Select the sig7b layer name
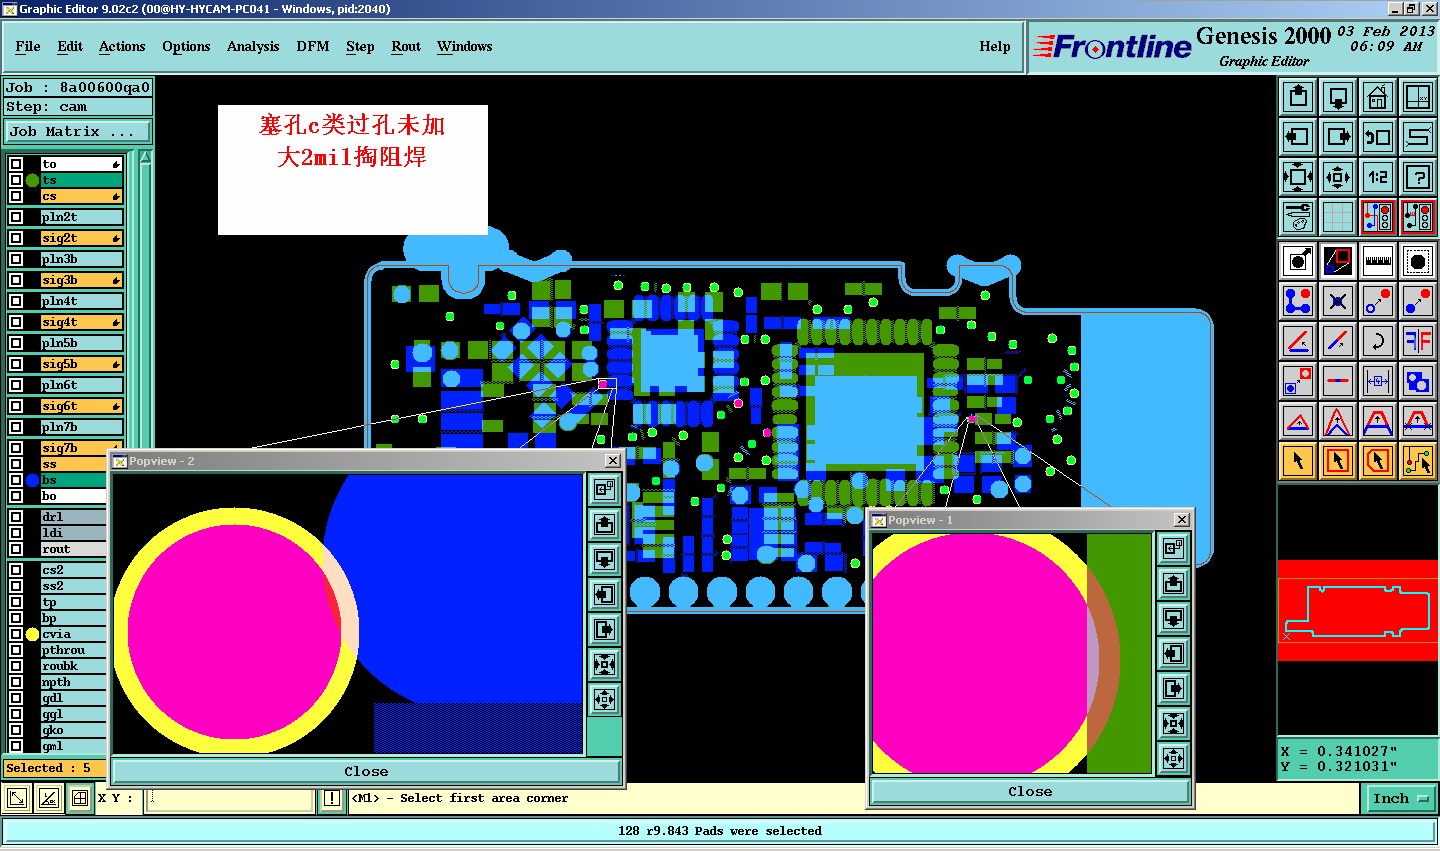This screenshot has height=851, width=1440. [81, 448]
